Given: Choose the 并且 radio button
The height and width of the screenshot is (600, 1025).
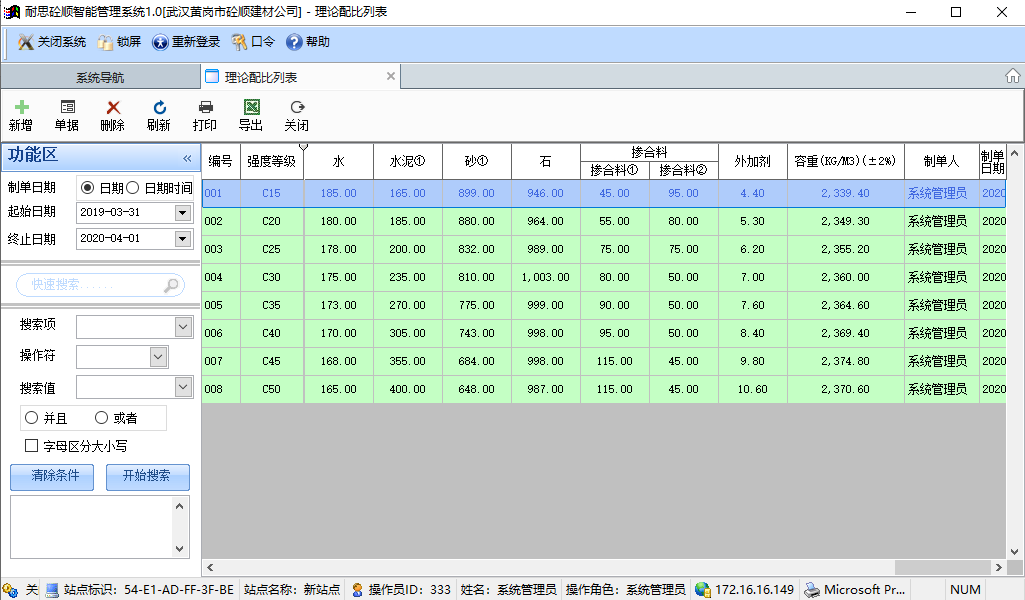Looking at the screenshot, I should 32,418.
